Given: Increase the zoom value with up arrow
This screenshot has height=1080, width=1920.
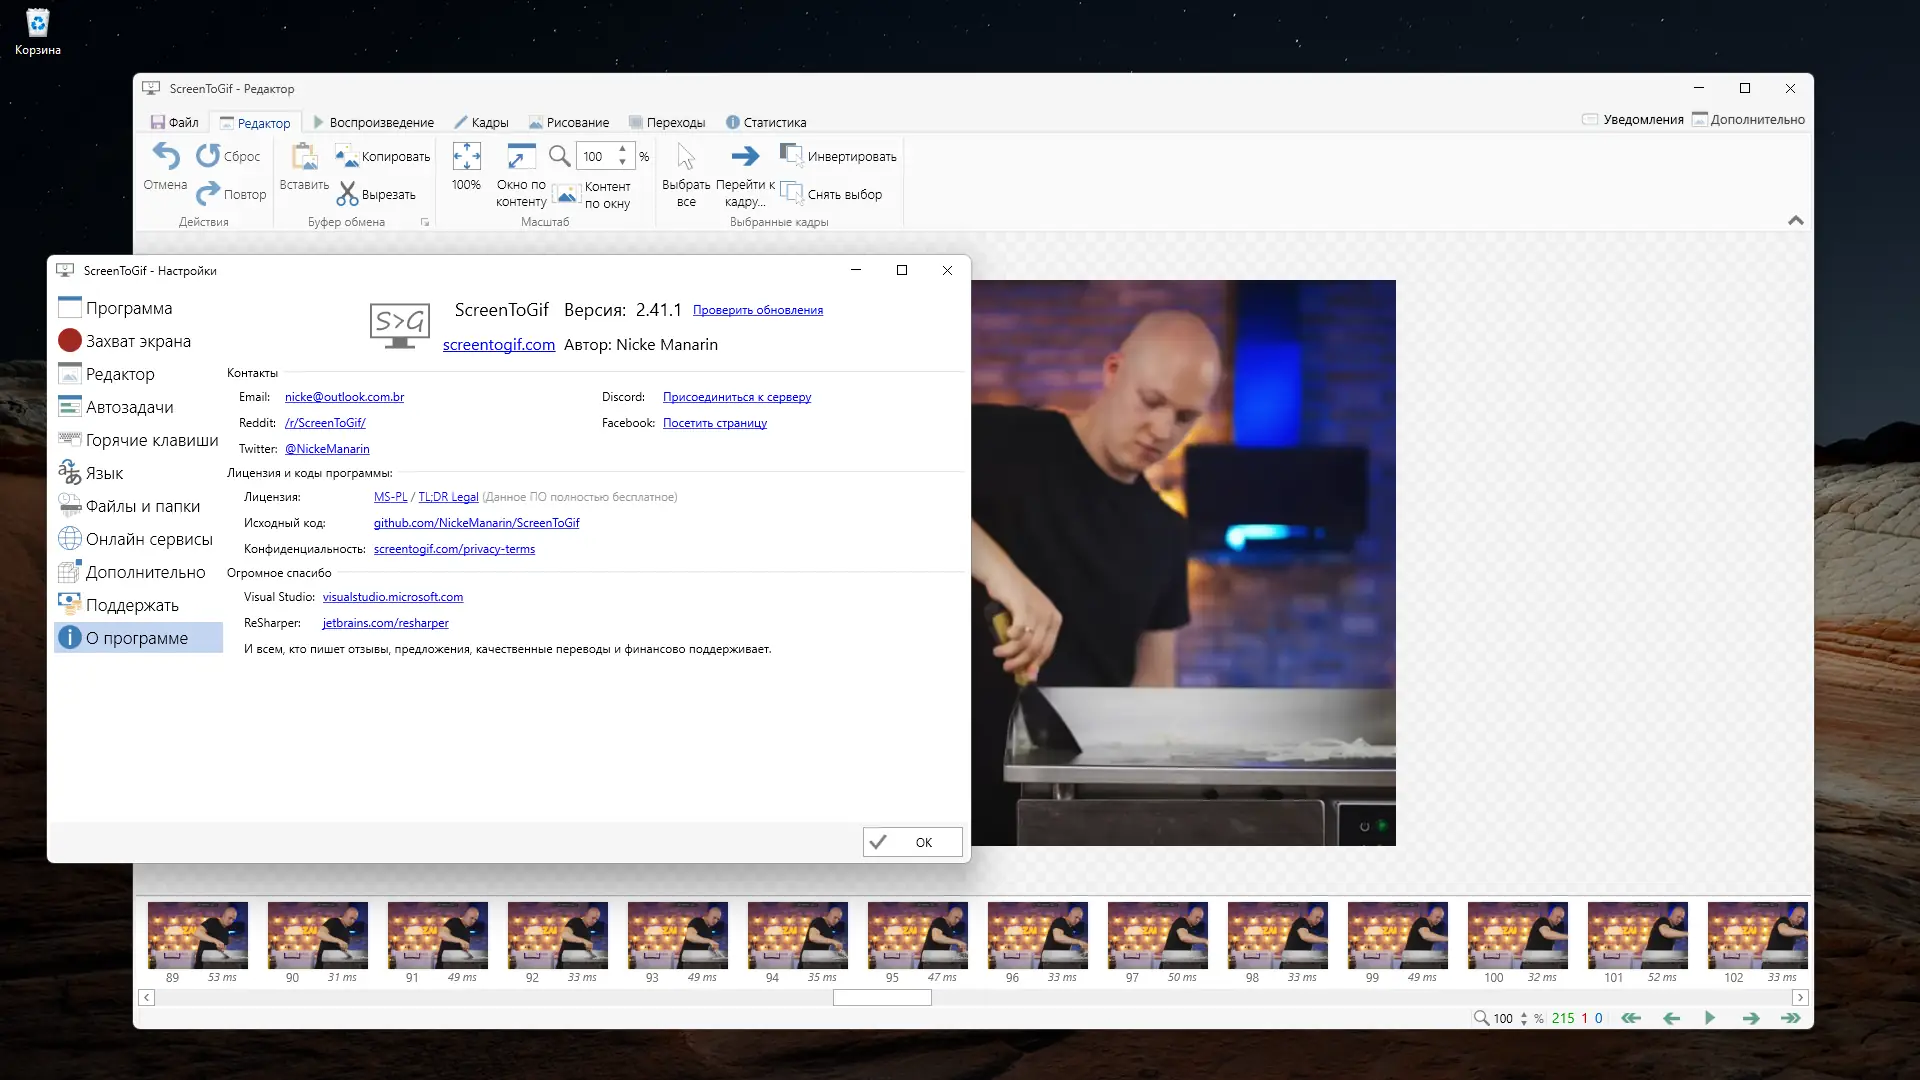Looking at the screenshot, I should coord(622,149).
